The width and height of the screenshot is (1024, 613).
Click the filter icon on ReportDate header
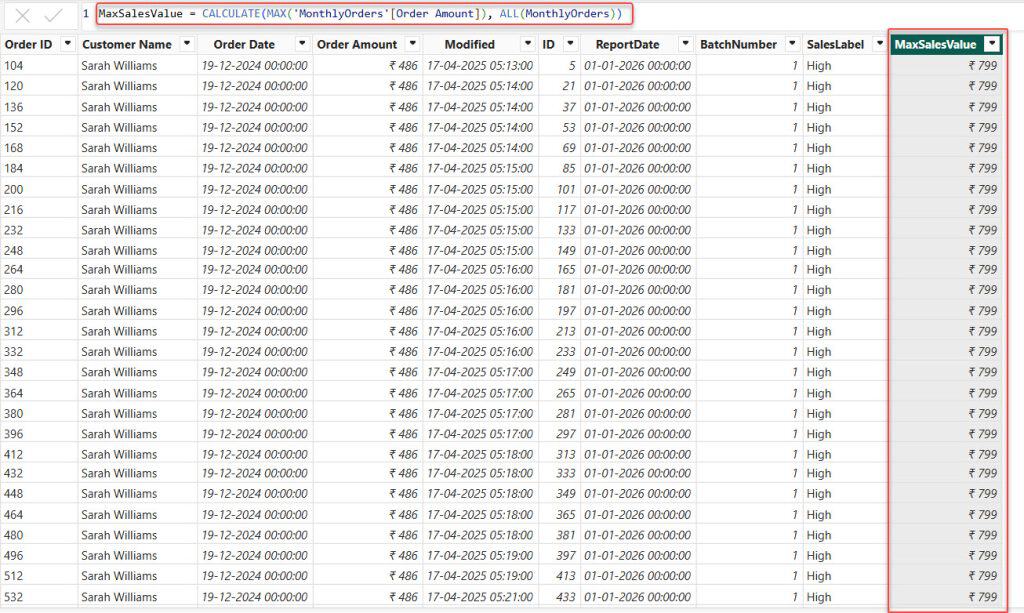tap(686, 44)
